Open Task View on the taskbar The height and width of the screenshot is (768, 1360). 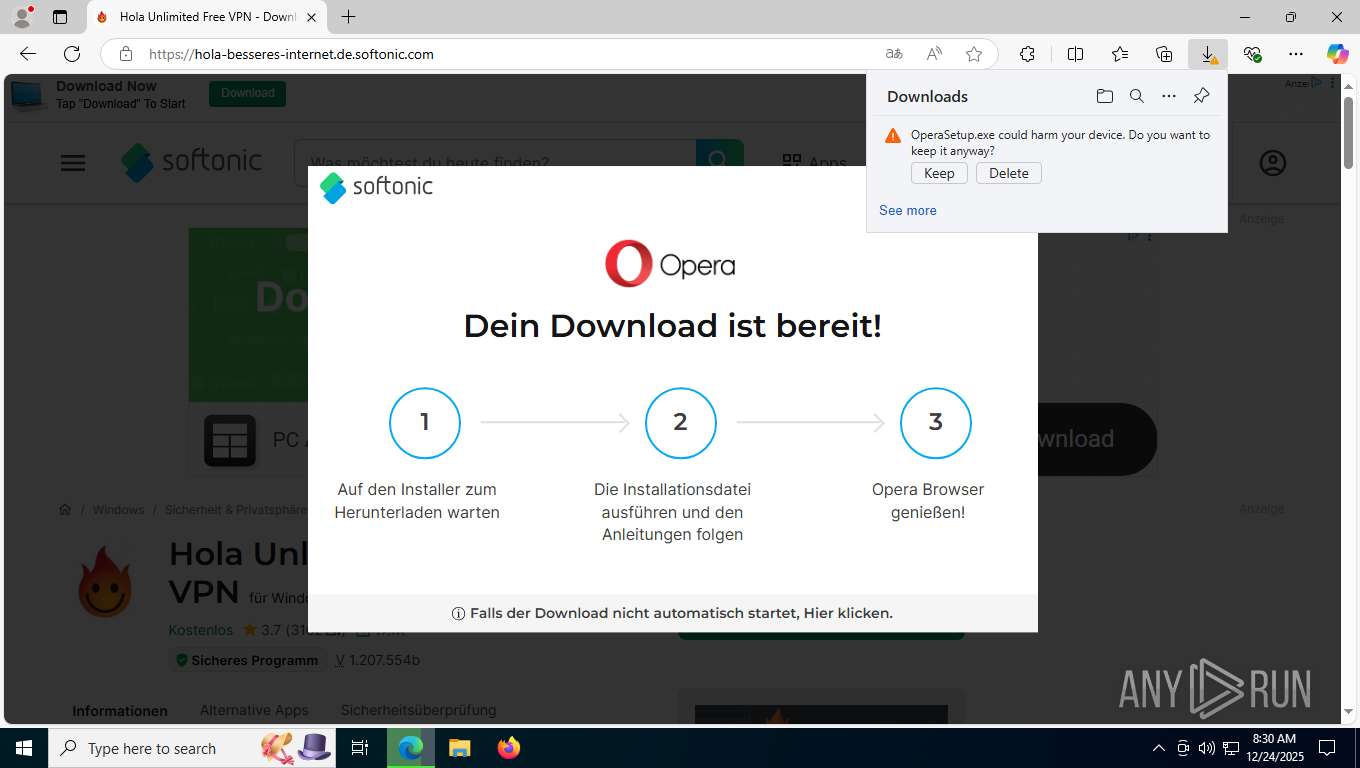pos(360,748)
